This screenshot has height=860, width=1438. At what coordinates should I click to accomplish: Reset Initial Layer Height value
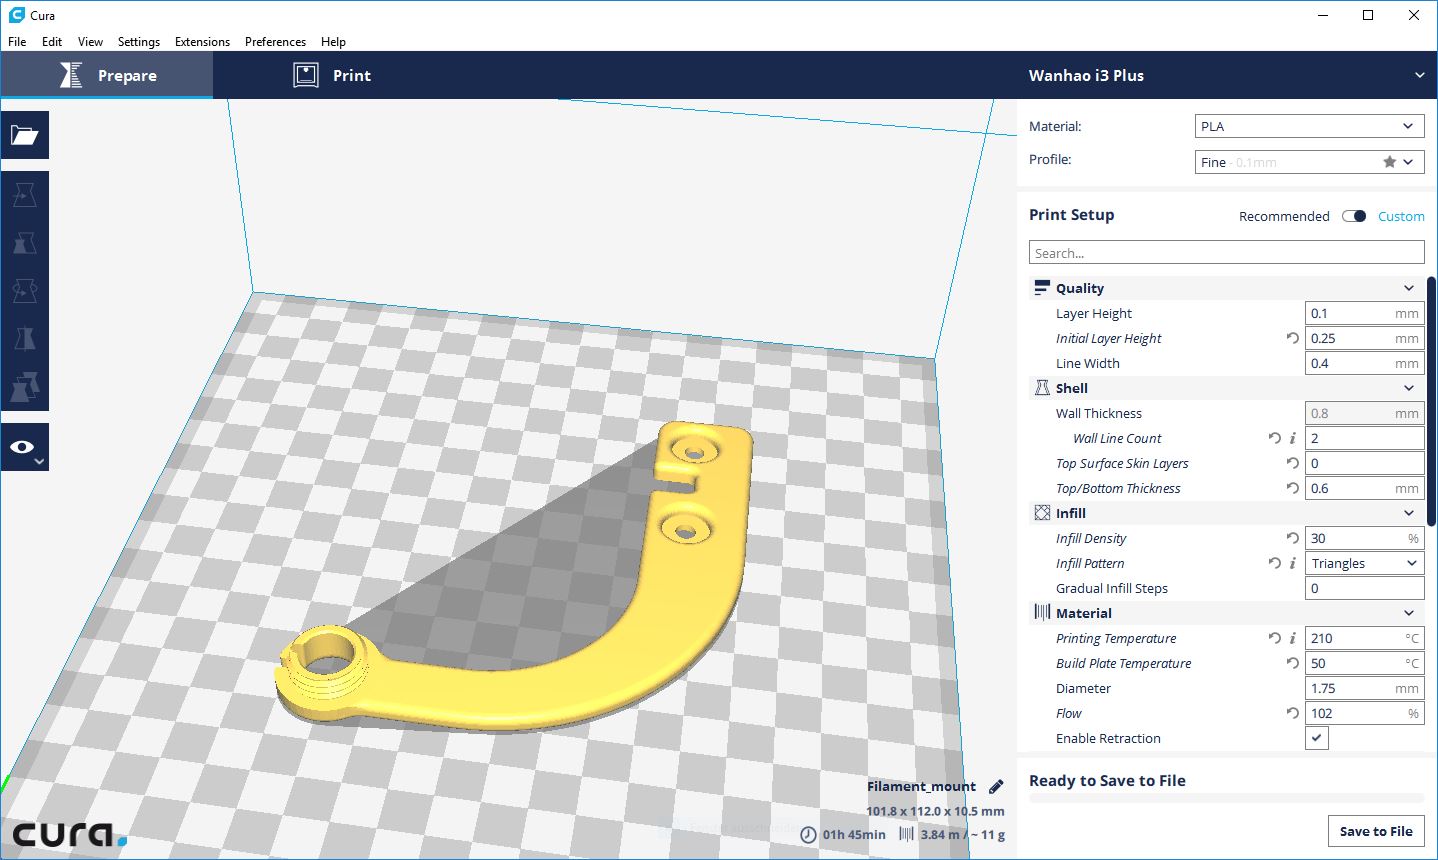click(1293, 338)
